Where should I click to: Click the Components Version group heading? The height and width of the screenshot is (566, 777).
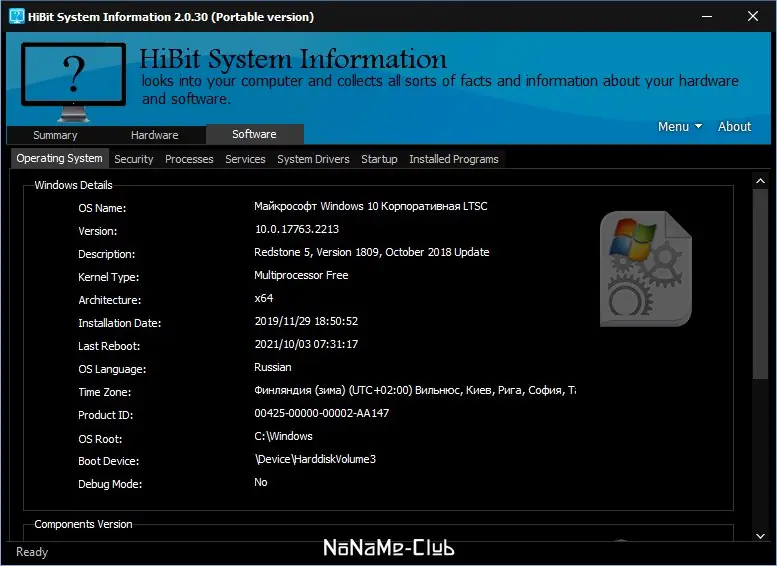[83, 524]
